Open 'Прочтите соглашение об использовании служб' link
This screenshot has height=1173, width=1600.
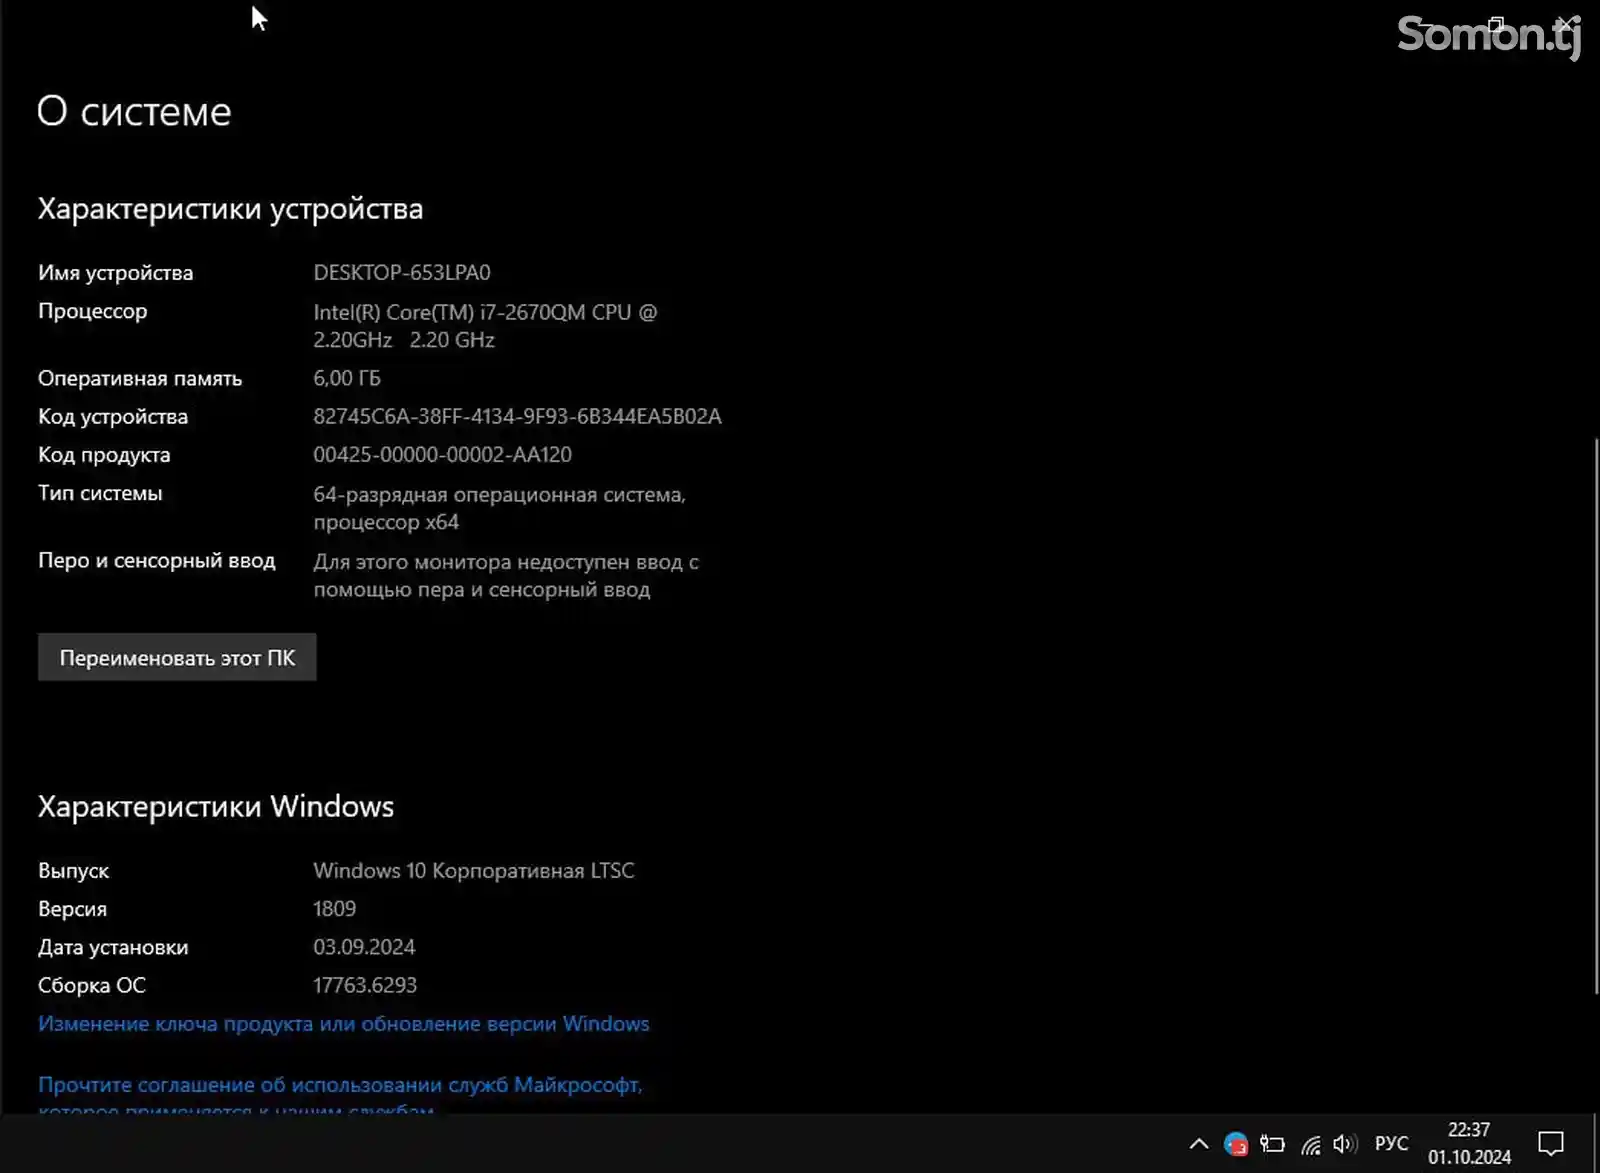[340, 1085]
